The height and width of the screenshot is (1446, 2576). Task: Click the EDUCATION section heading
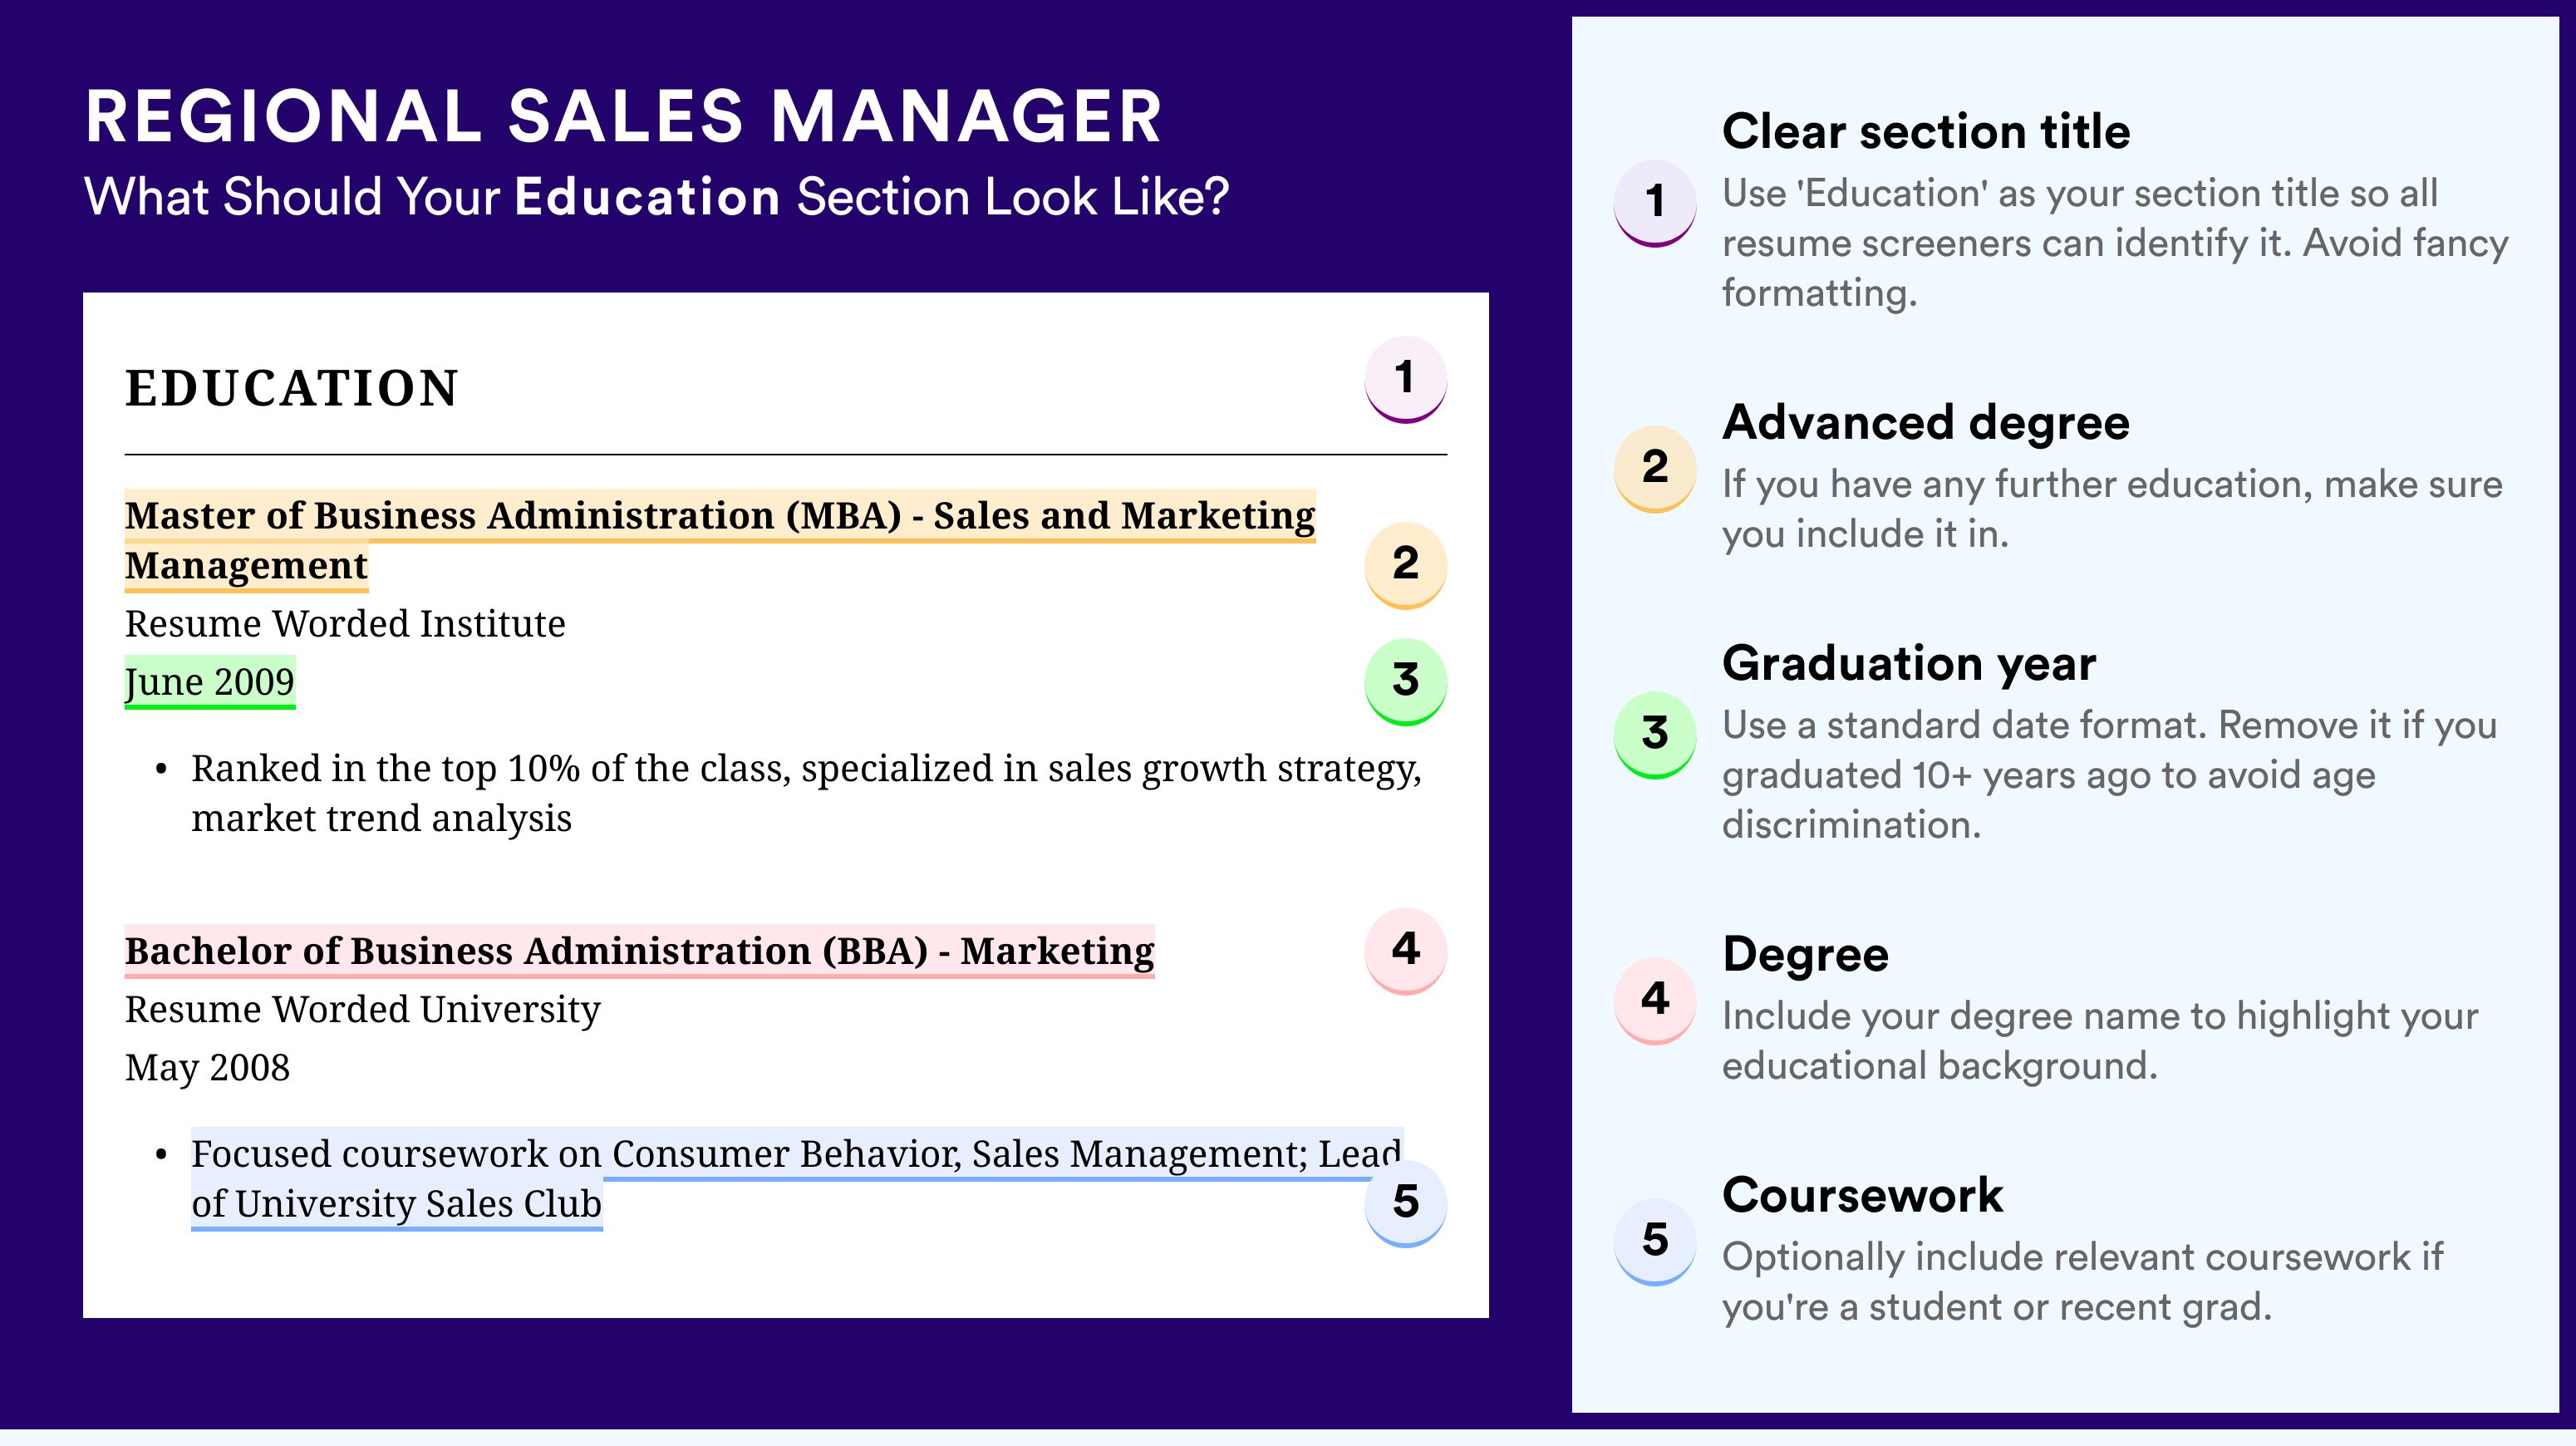[292, 388]
